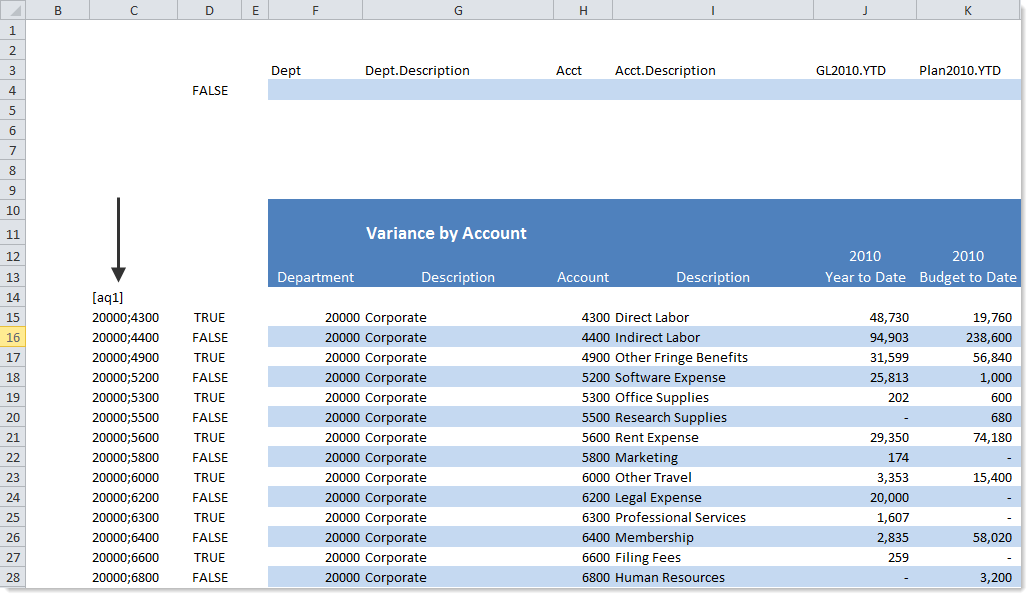Select column G header
The image size is (1027, 595).
coord(457,10)
